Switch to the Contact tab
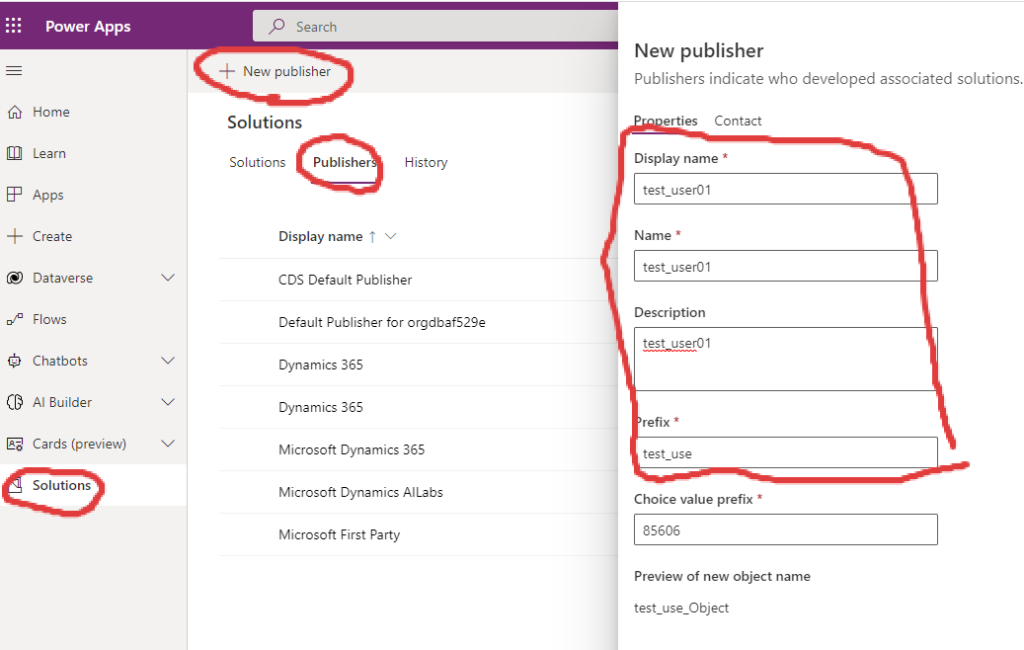1024x650 pixels. pyautogui.click(x=737, y=121)
